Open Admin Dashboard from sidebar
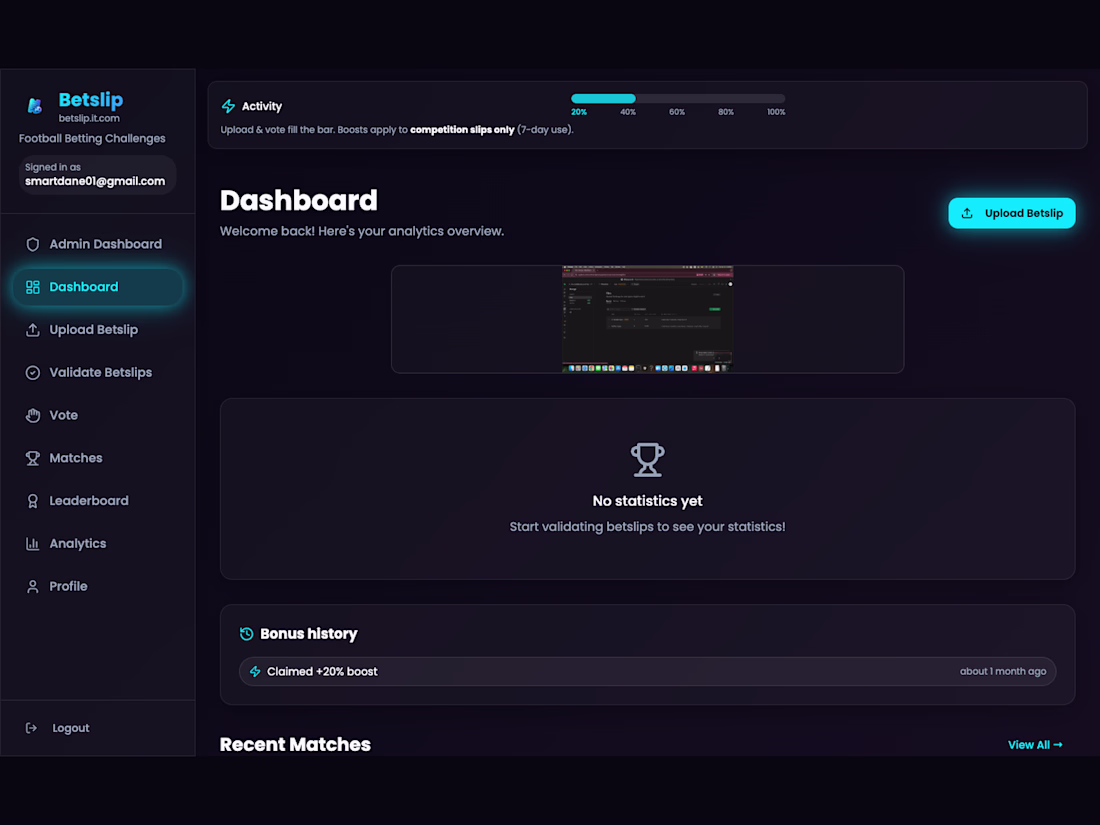 point(98,244)
